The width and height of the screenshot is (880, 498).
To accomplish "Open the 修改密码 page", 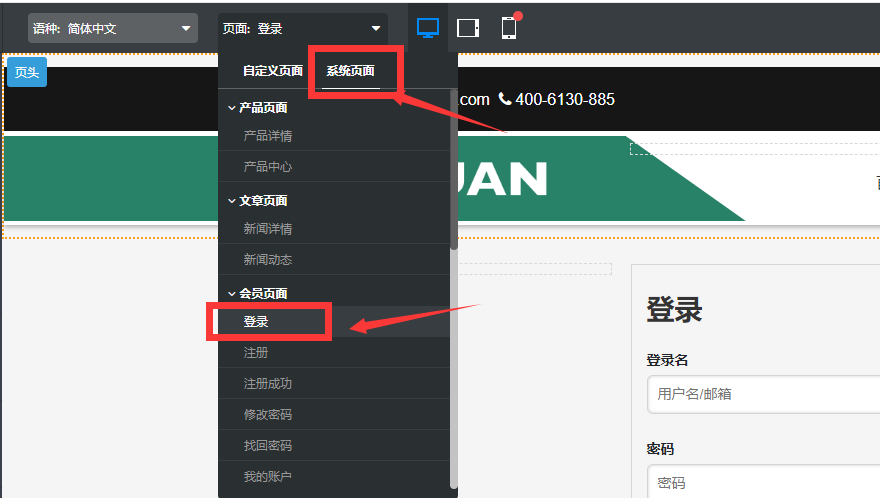I will 268,415.
